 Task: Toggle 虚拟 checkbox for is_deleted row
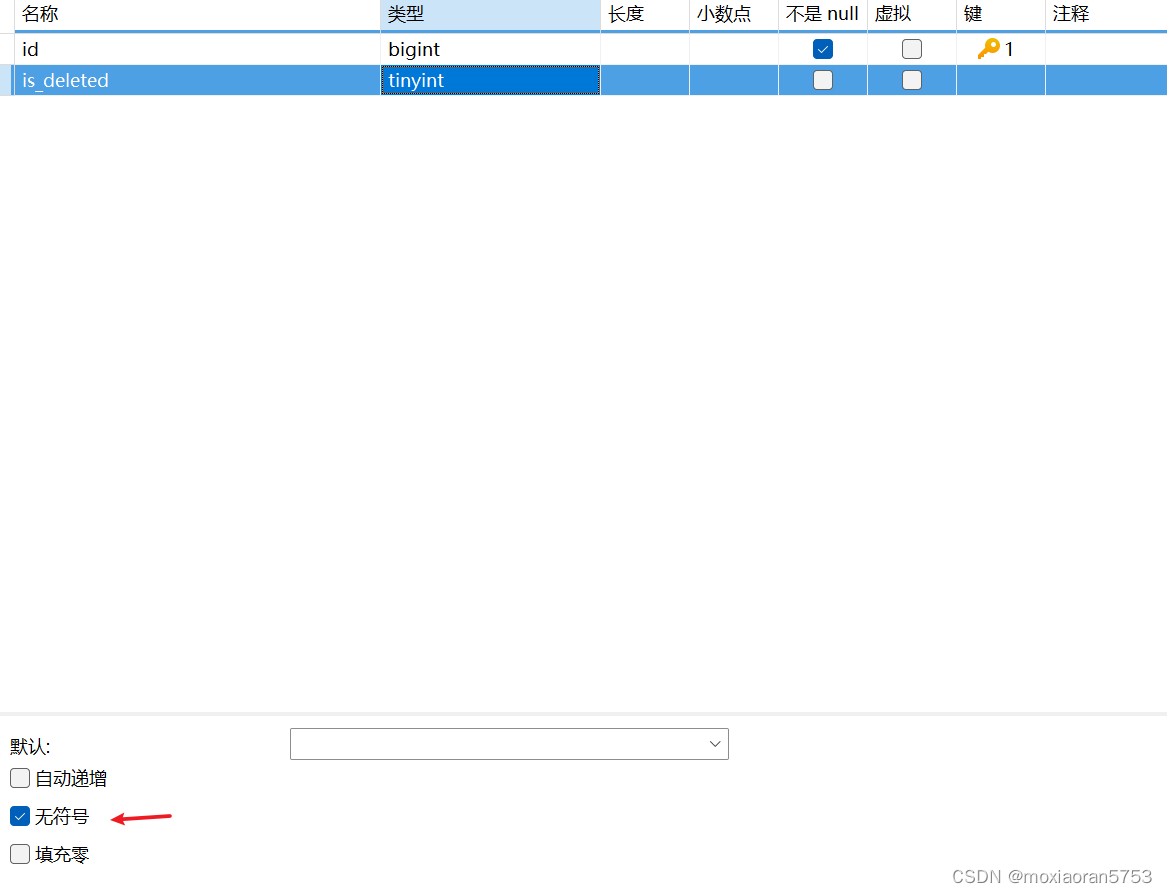click(912, 80)
